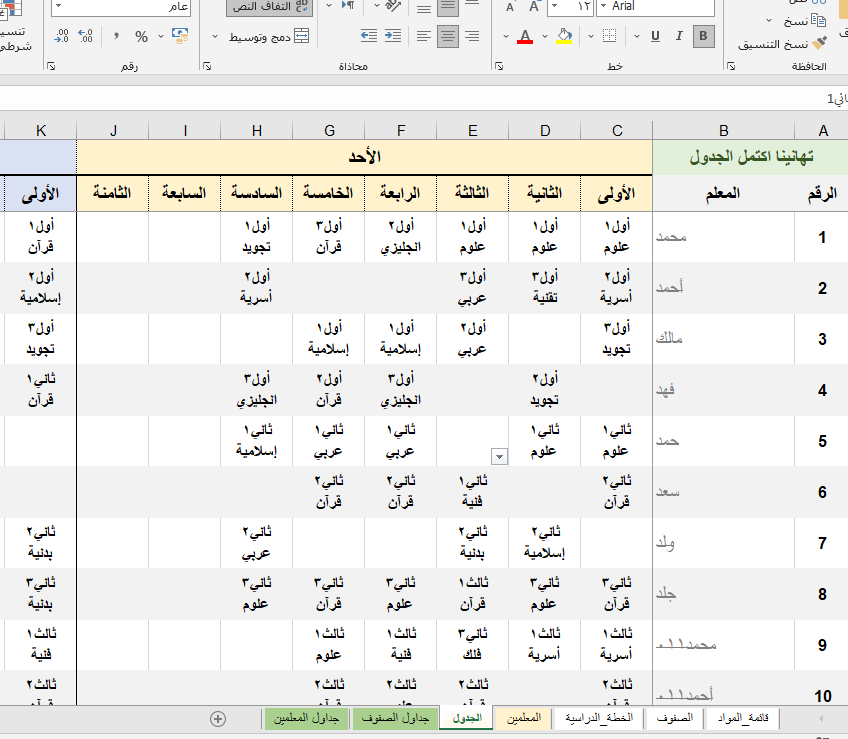The width and height of the screenshot is (848, 739).
Task: Go to the جداول المعلمين sheet tab
Action: 306,718
